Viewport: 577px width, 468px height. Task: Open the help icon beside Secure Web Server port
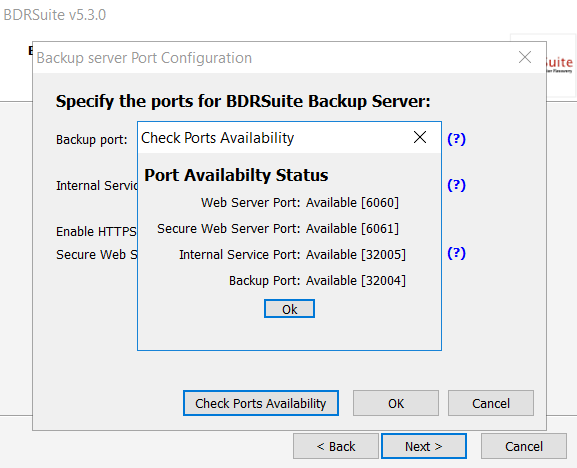456,253
